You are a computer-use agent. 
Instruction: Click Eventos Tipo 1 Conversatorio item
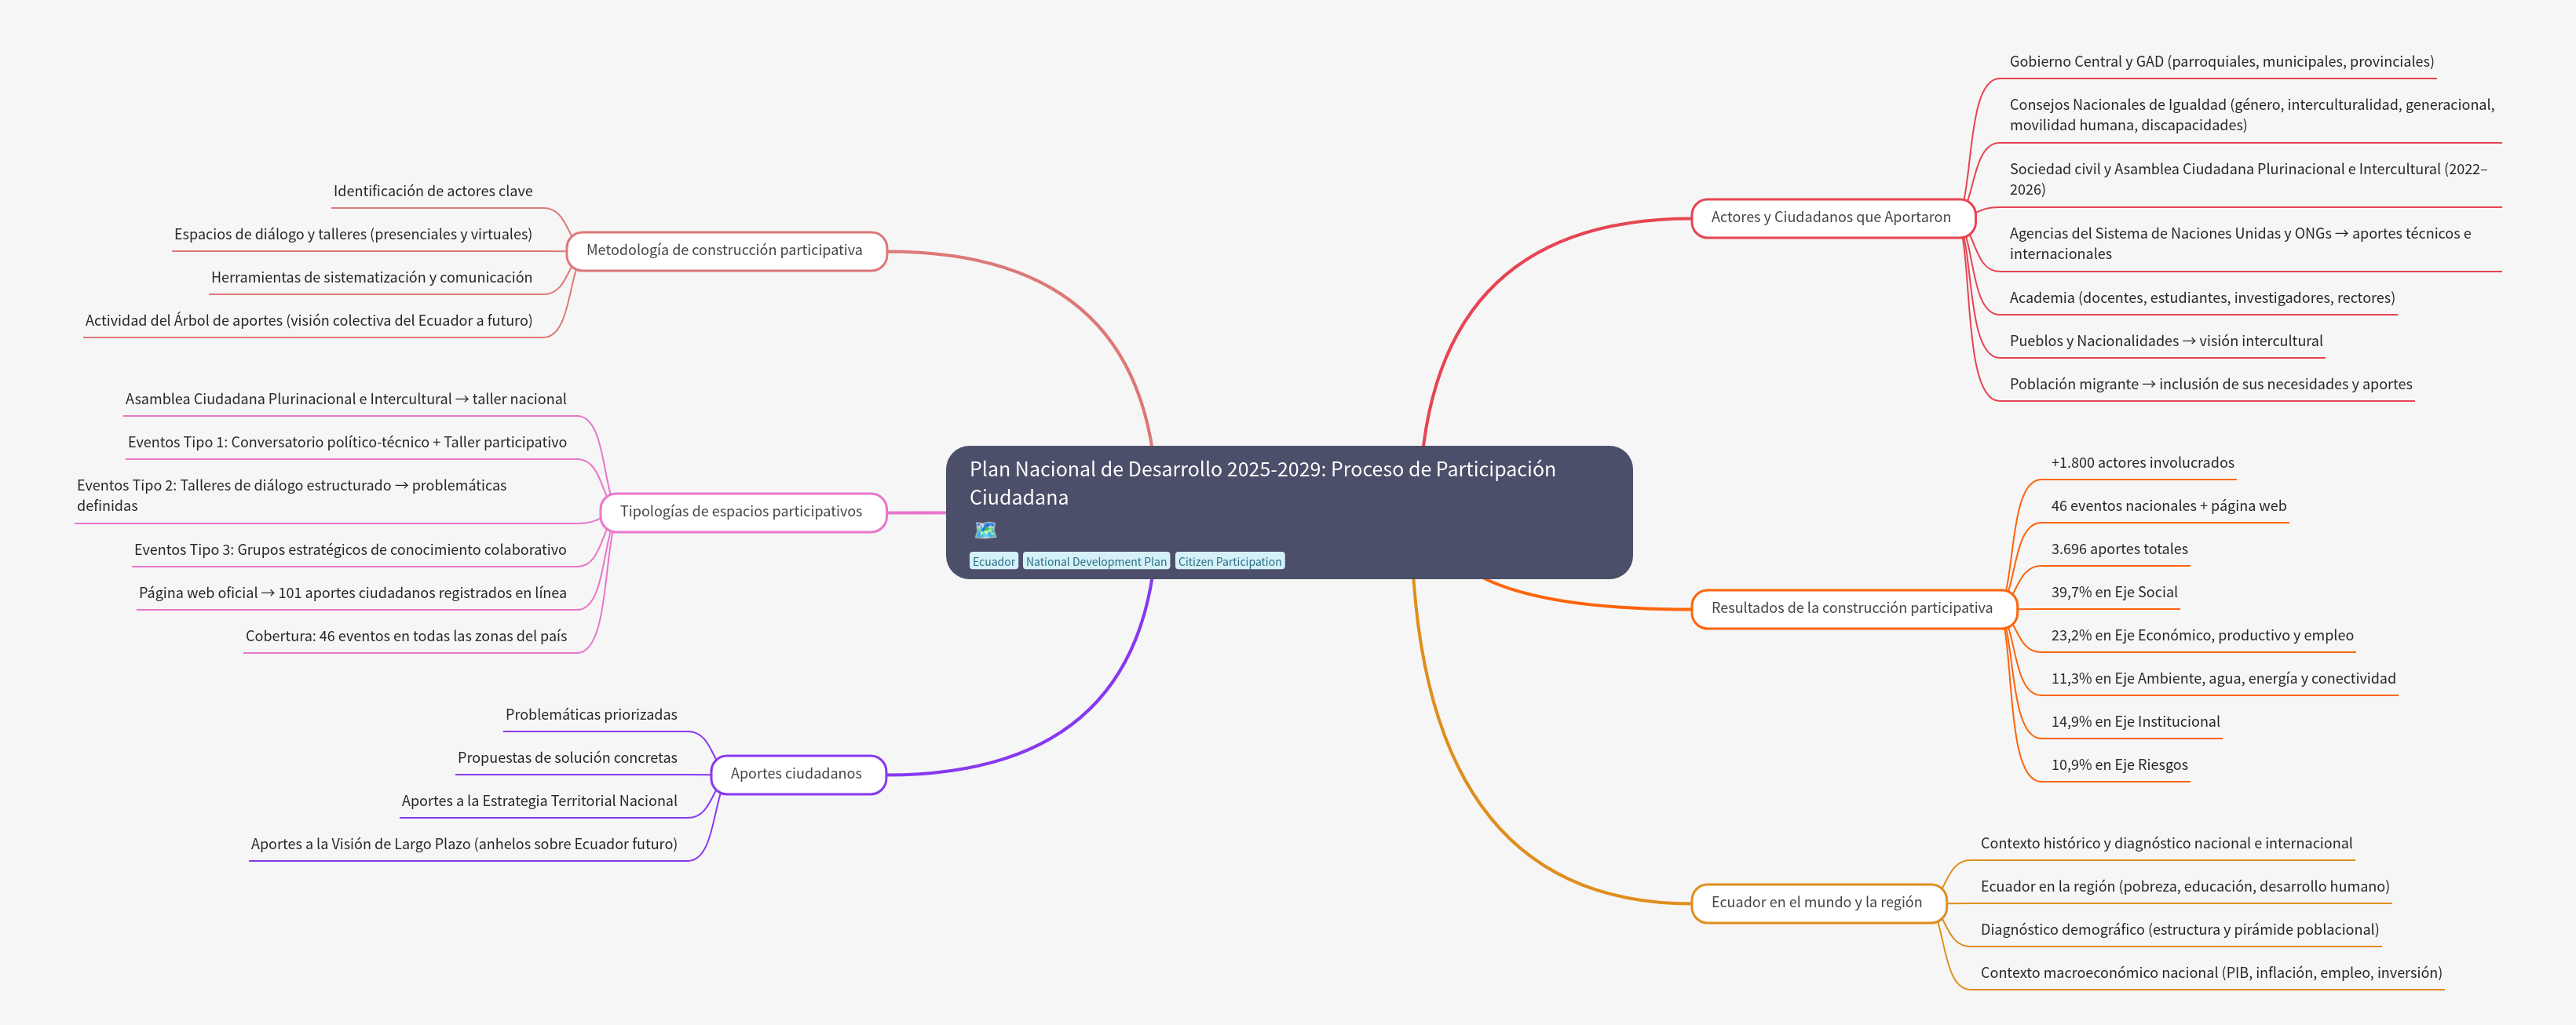click(x=347, y=442)
